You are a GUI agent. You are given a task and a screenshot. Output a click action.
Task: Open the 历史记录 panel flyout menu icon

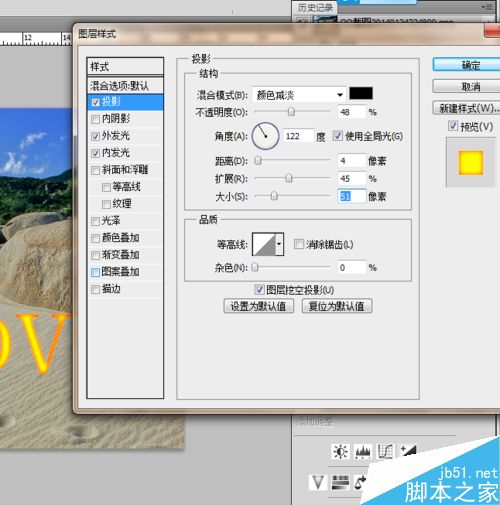488,7
